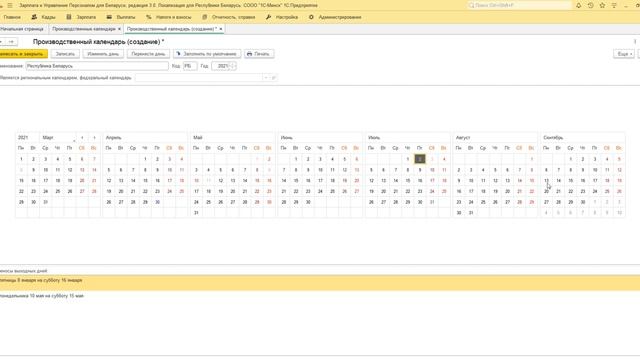Screen dimensions: 640x360
Task: Click Записать и закрыть button
Action: pyautogui.click(x=23, y=54)
